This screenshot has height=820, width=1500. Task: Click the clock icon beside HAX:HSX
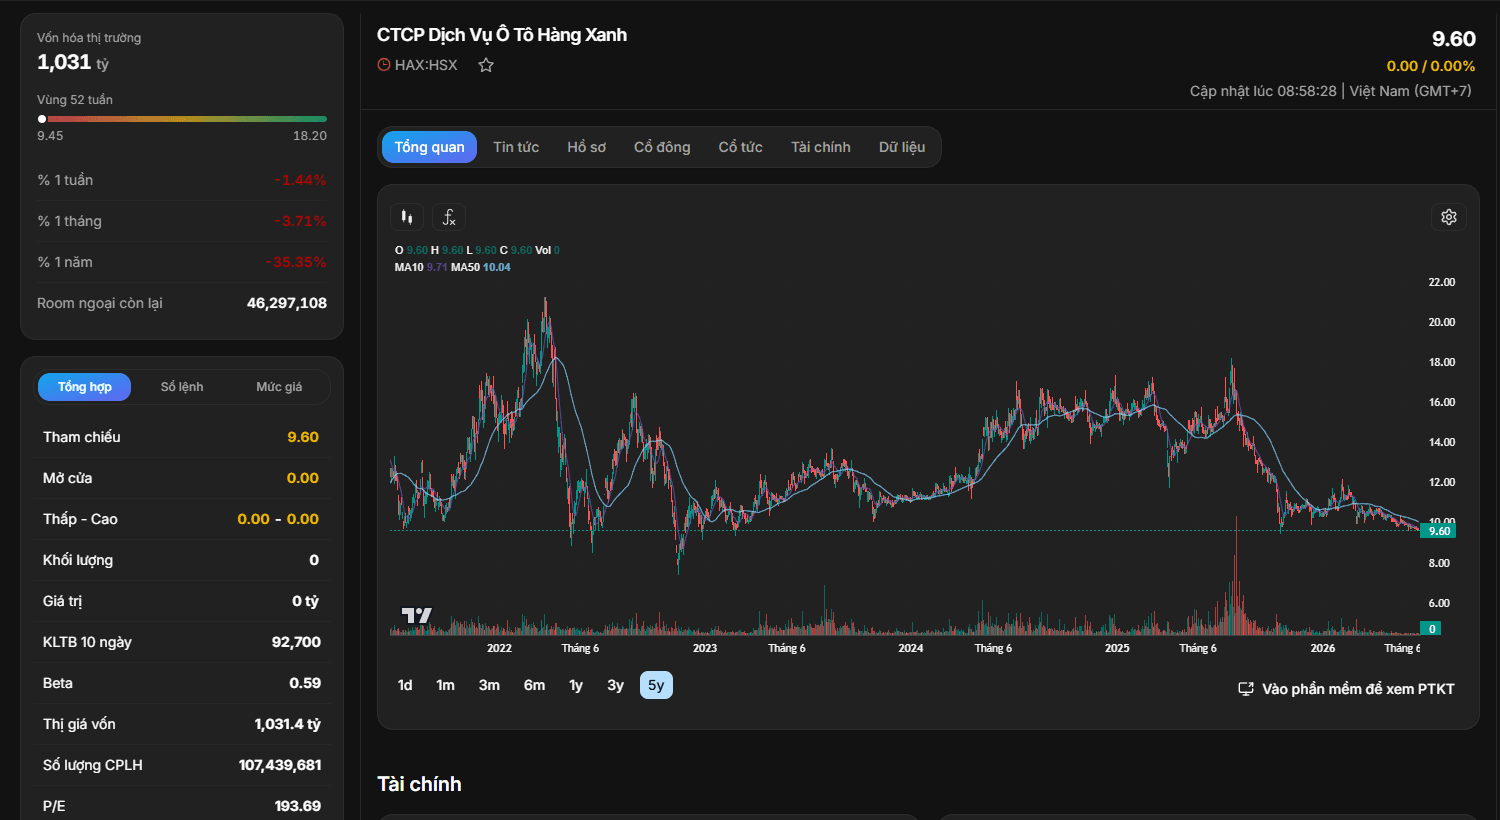click(383, 65)
